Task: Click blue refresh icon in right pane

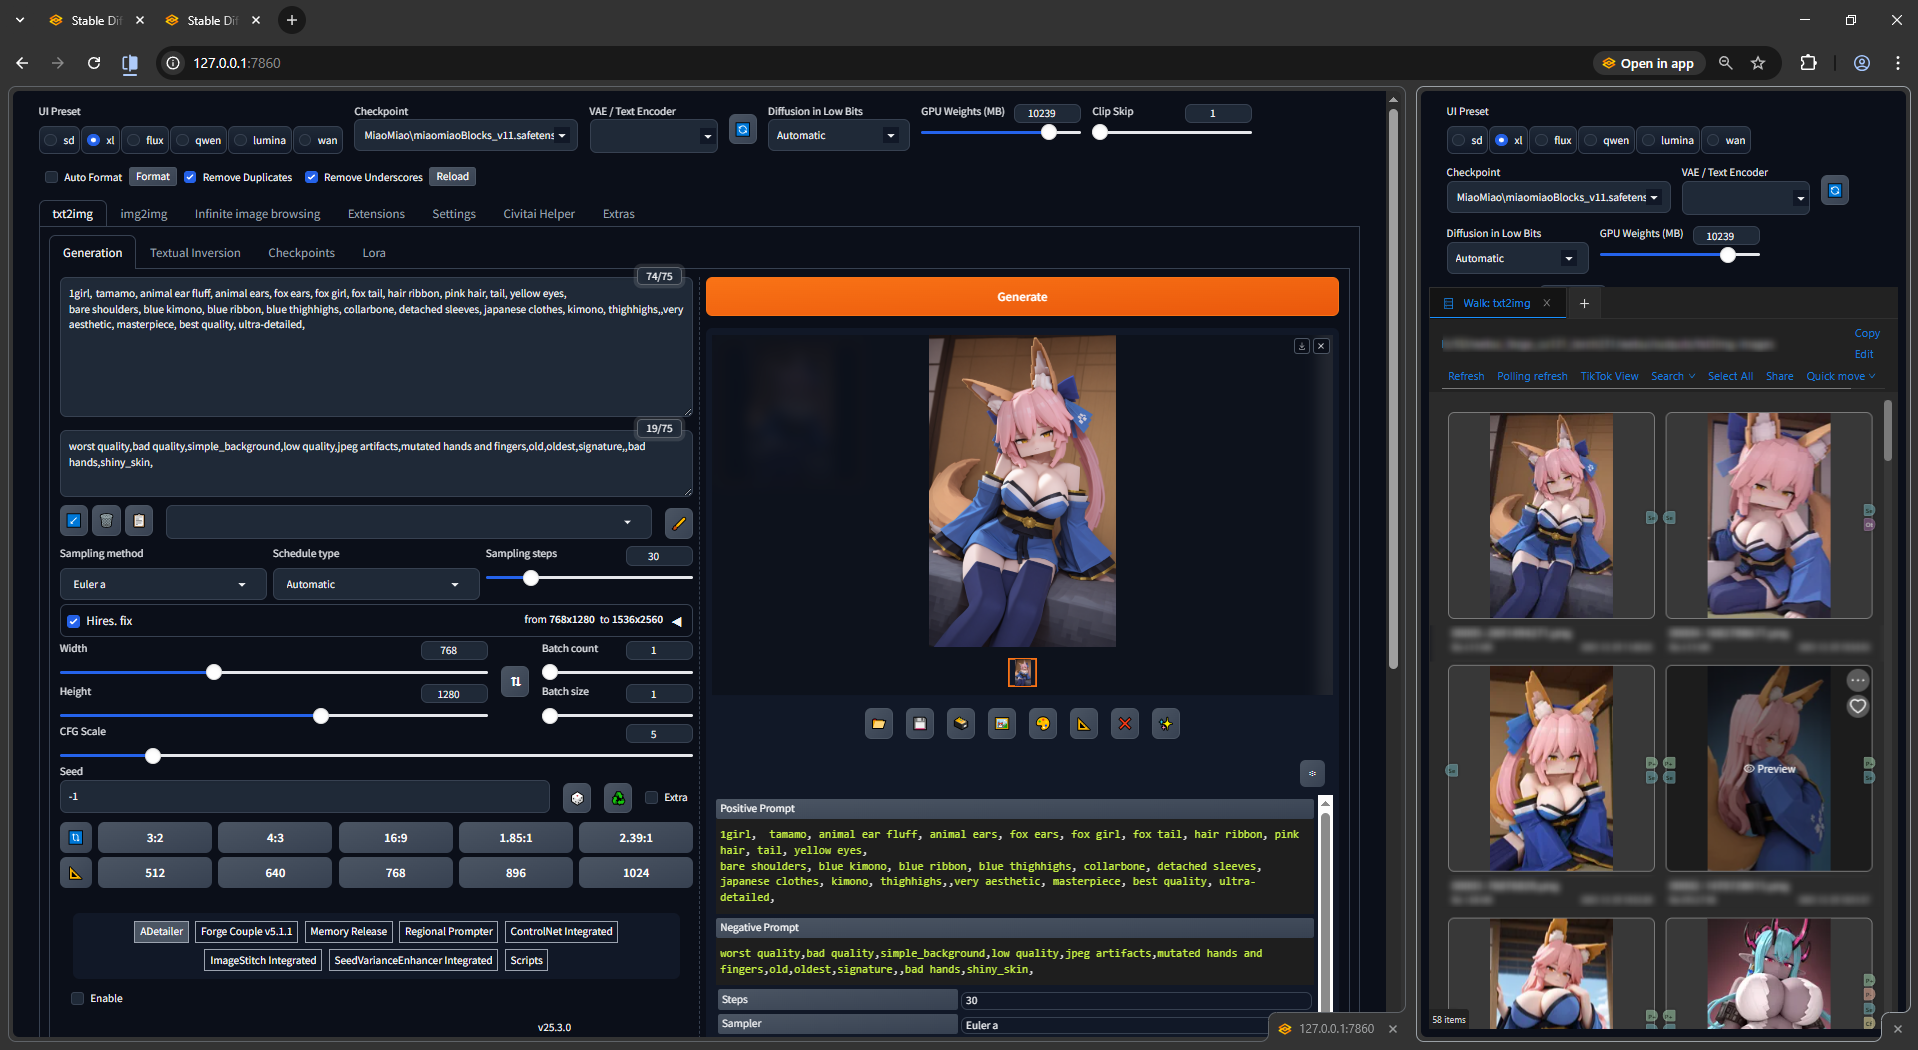Action: click(1835, 190)
